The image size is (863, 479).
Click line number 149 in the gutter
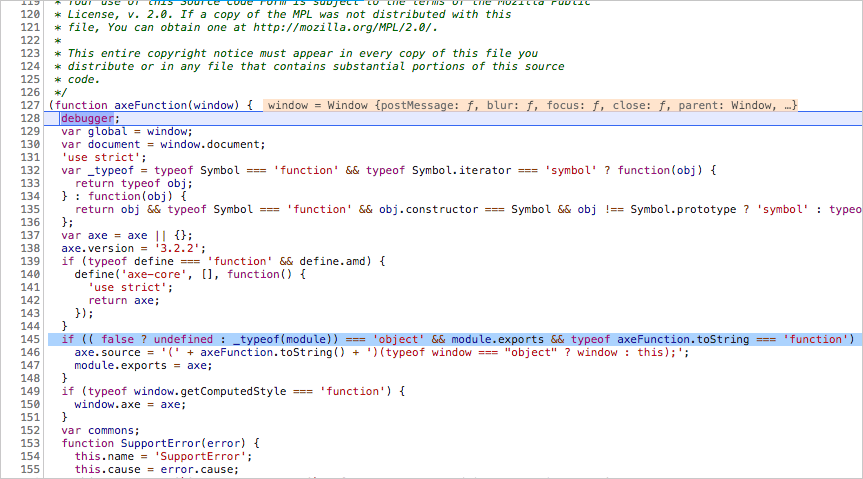coord(30,391)
